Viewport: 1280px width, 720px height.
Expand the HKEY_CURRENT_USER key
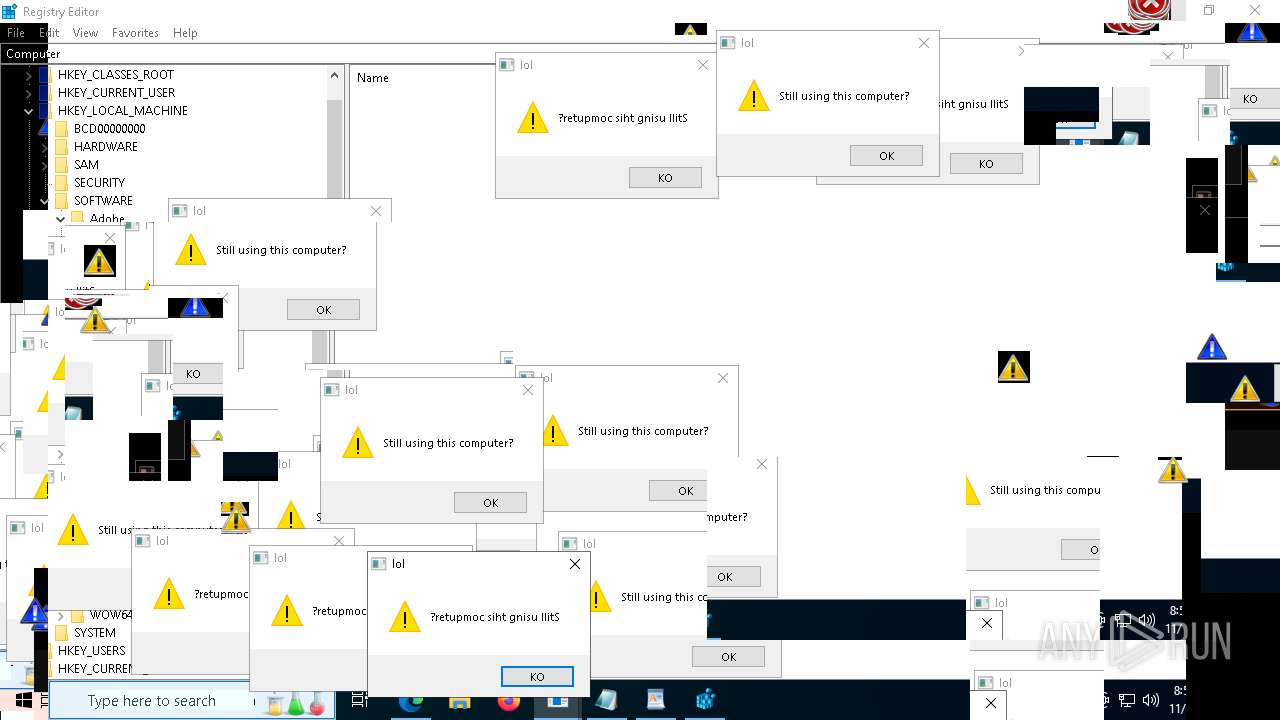click(28, 93)
